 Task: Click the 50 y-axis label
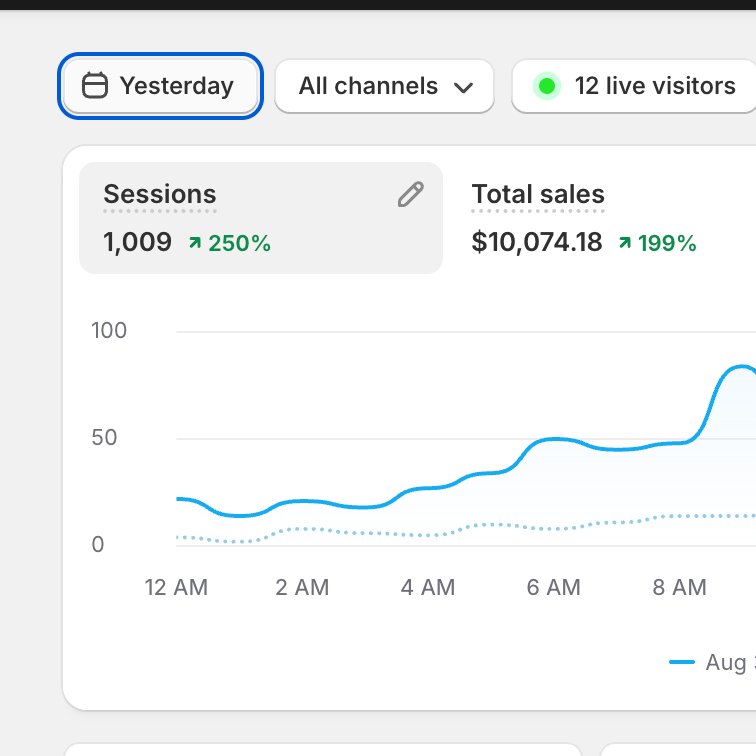tap(104, 438)
